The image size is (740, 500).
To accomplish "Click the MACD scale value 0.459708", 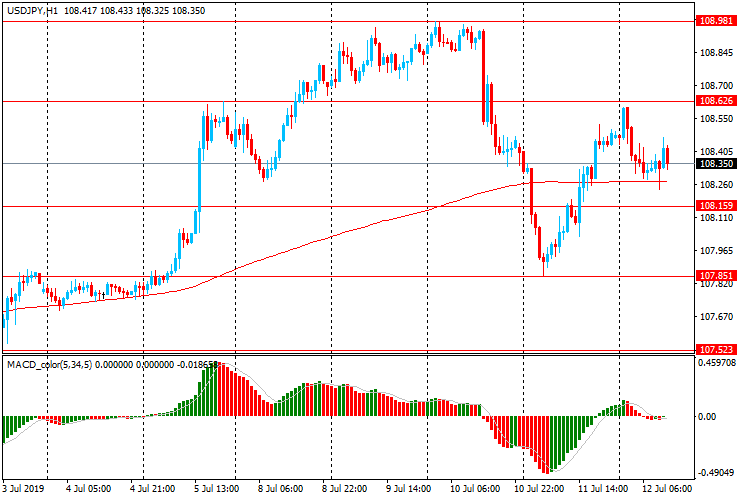I will 716,363.
